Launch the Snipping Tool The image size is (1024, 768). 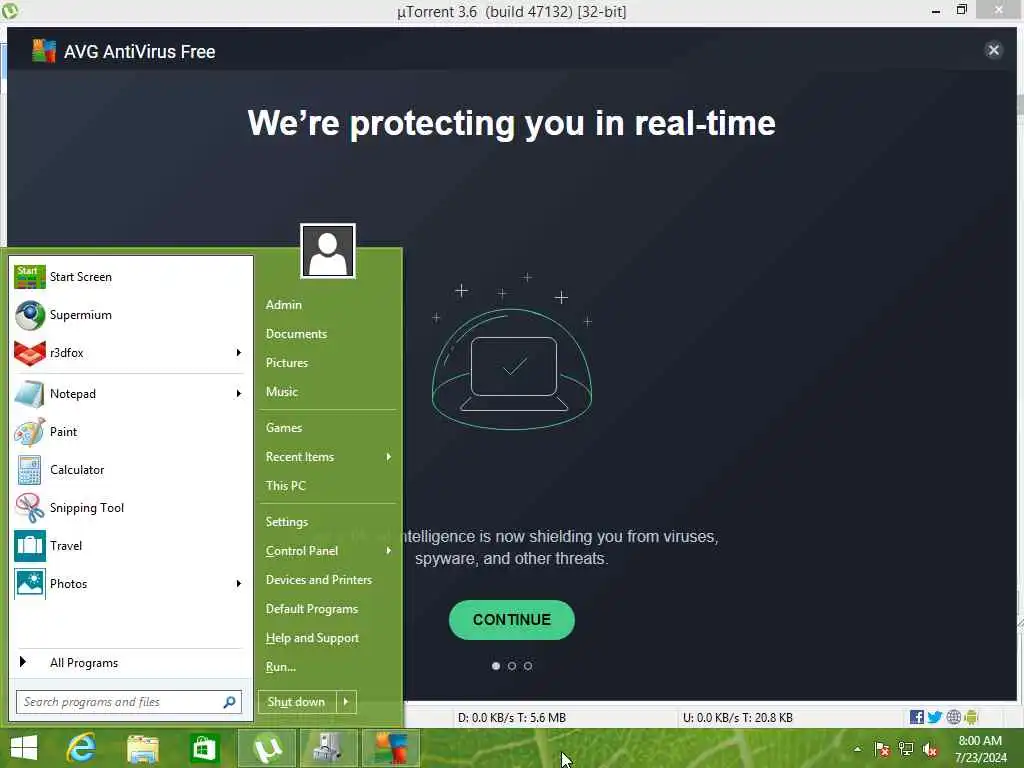[x=129, y=507]
